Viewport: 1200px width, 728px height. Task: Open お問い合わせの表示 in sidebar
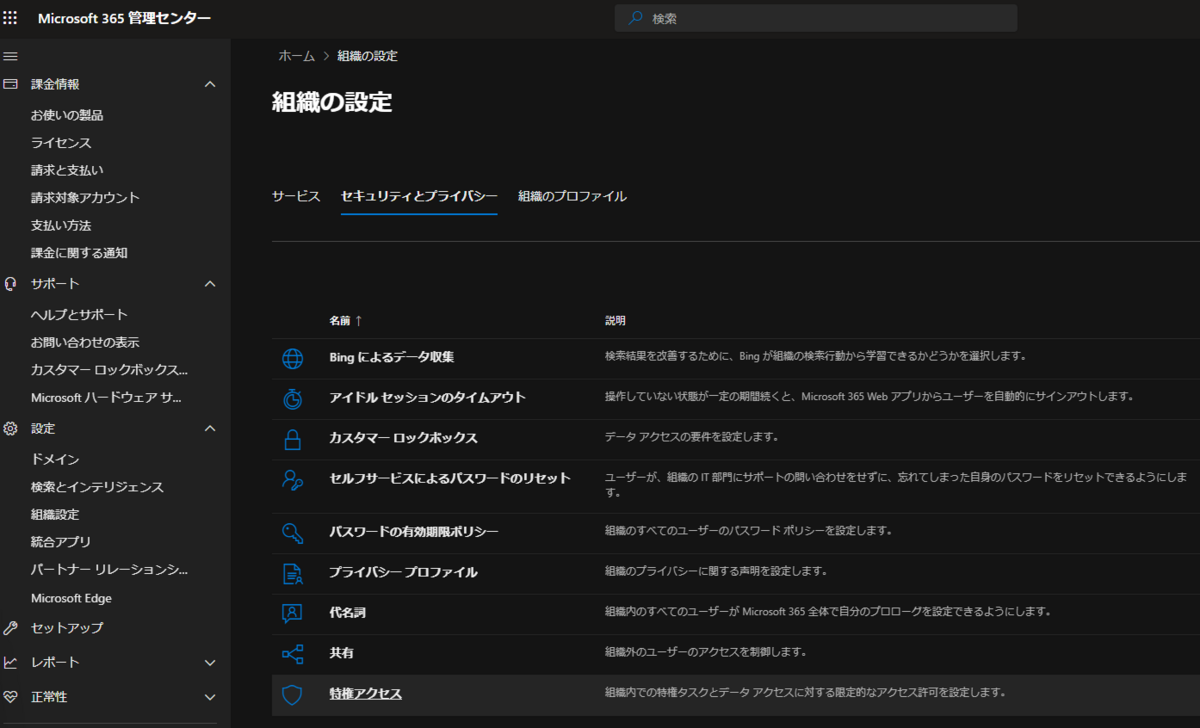pos(85,342)
